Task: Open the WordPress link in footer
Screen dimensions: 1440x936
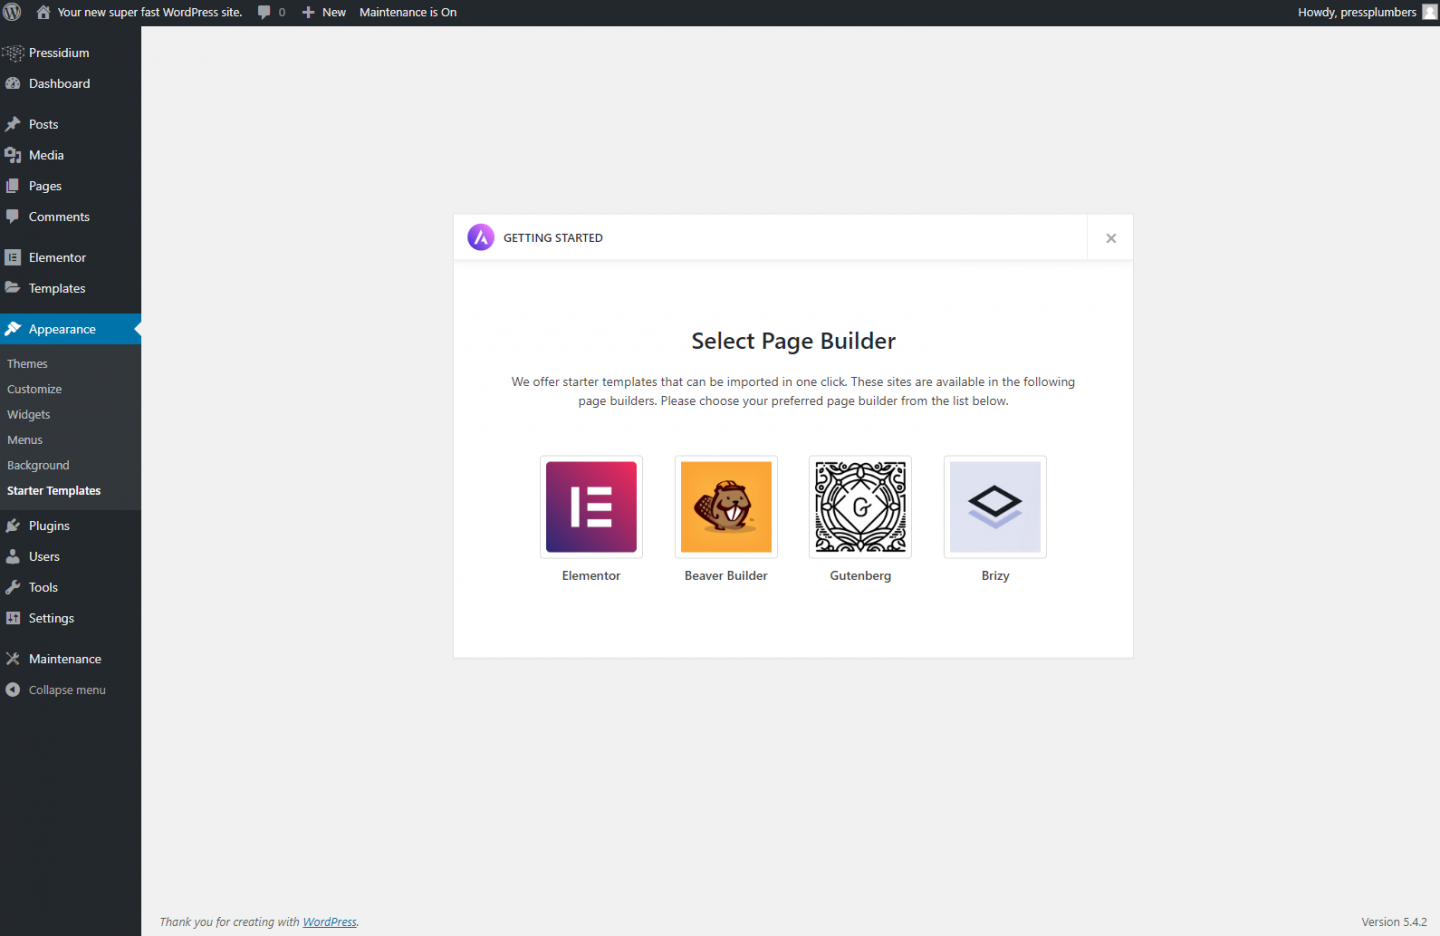Action: tap(330, 922)
